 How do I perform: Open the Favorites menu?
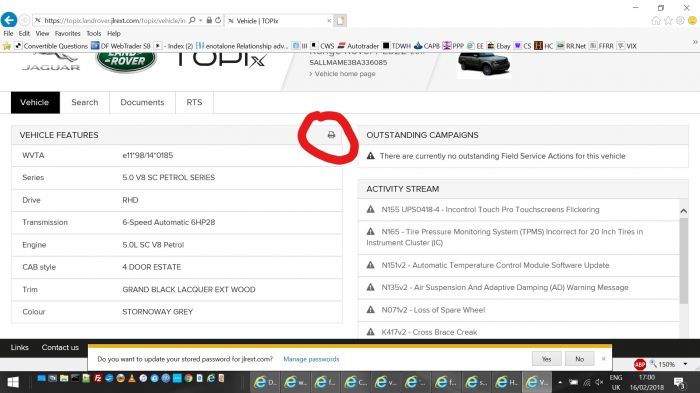click(x=67, y=33)
